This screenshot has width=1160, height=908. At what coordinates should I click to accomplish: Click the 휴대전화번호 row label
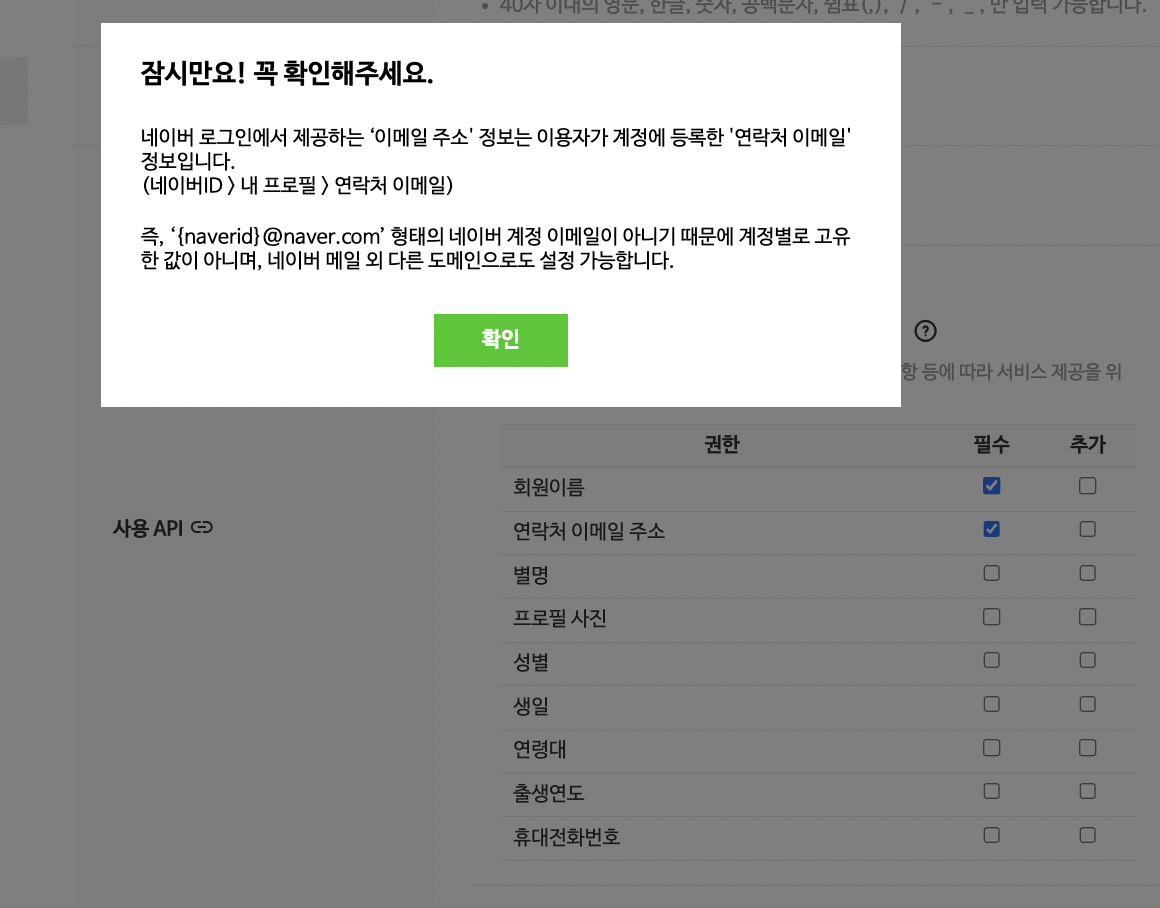coord(566,836)
